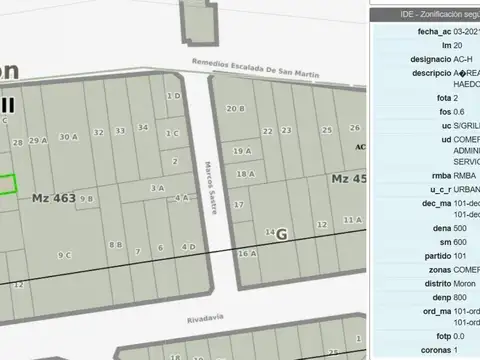Click parcel 18 A
Image resolution: width=480 pixels, height=360 pixels.
246,174
